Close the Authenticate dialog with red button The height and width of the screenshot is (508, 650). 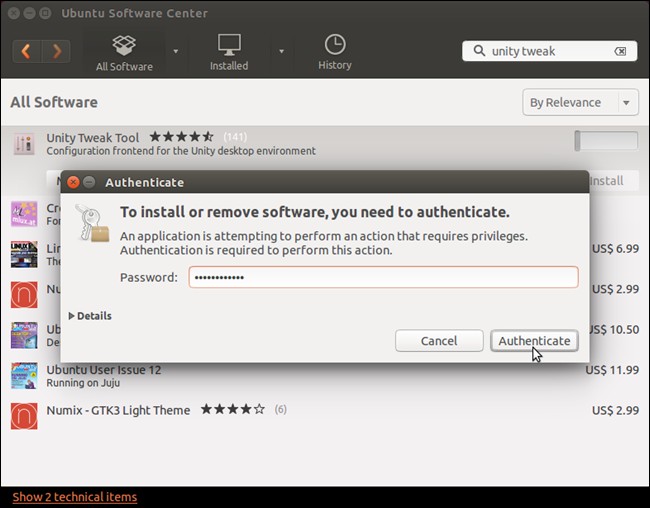click(73, 182)
